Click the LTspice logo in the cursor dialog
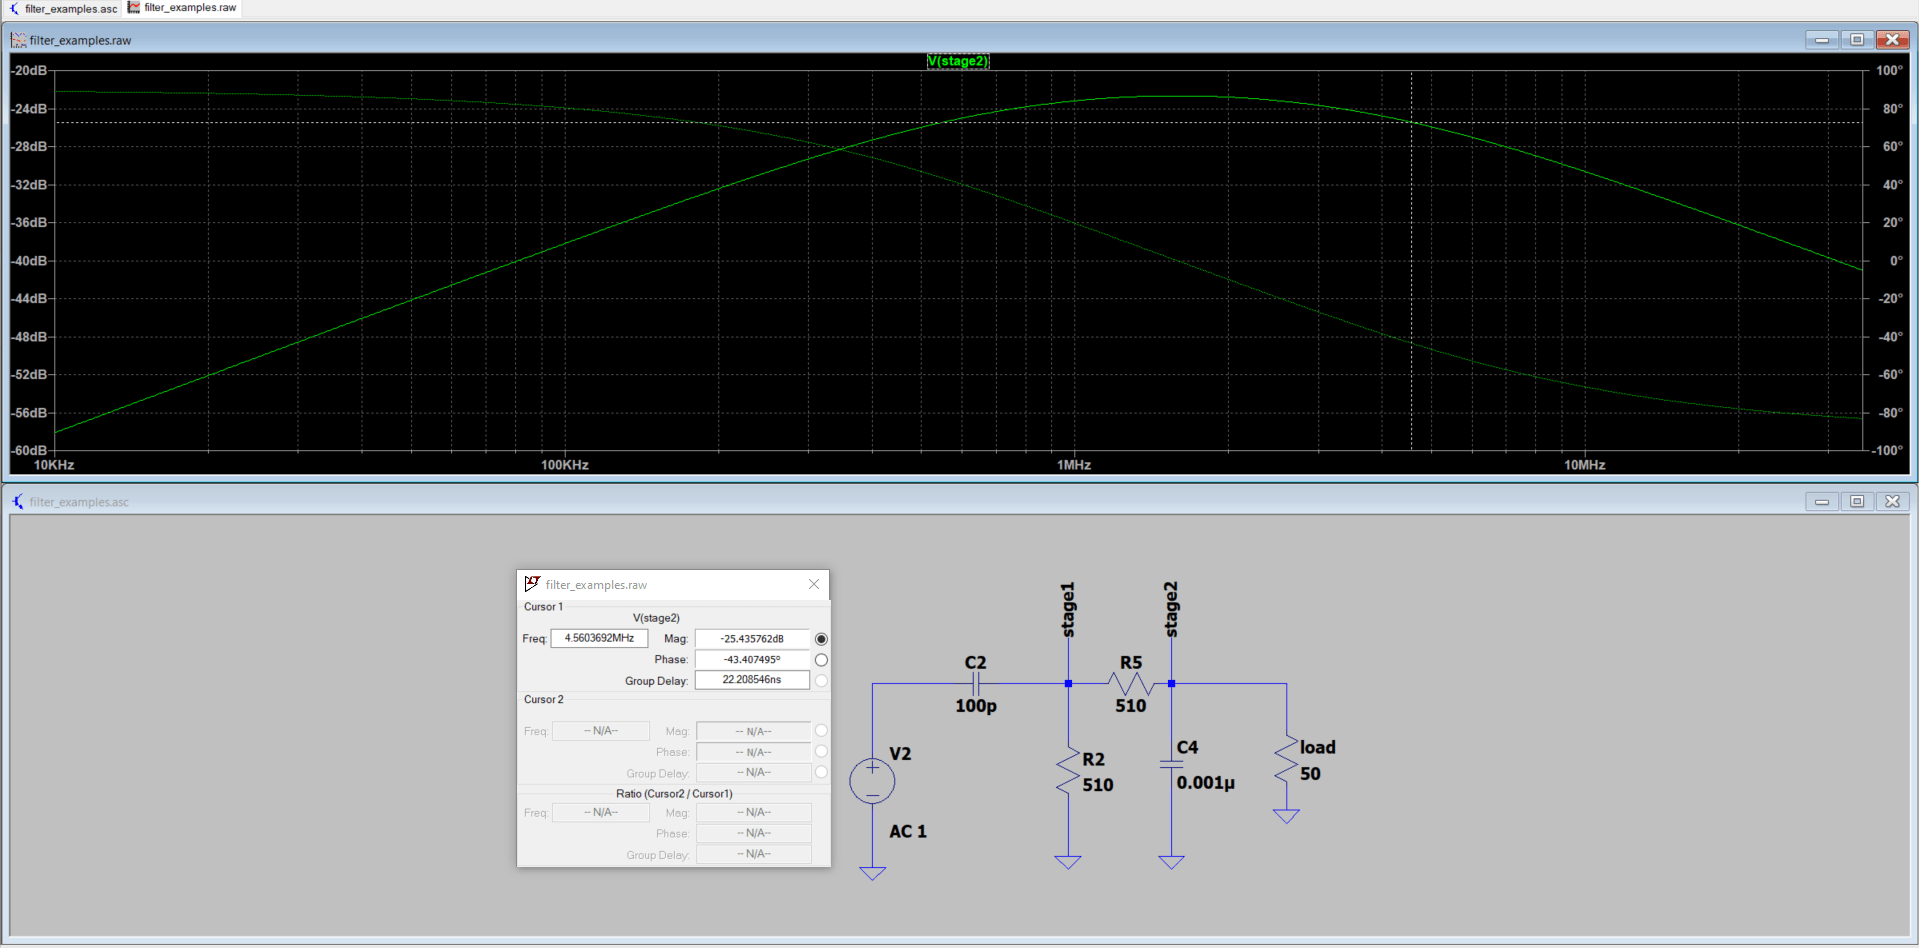 531,584
